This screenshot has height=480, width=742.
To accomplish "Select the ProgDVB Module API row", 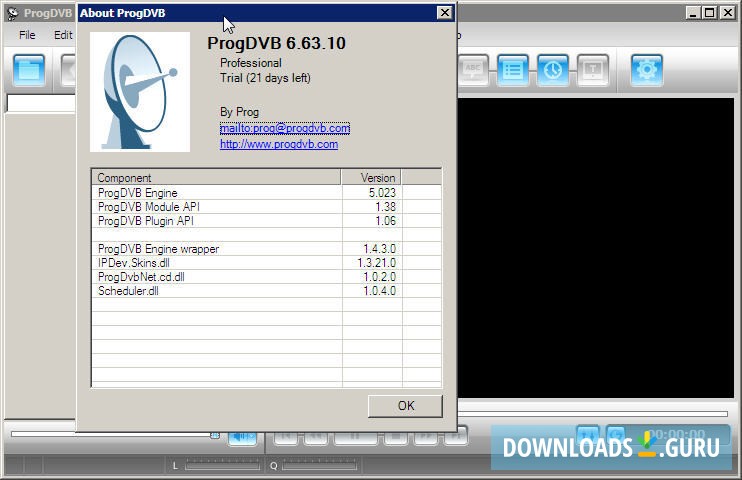I will point(266,207).
